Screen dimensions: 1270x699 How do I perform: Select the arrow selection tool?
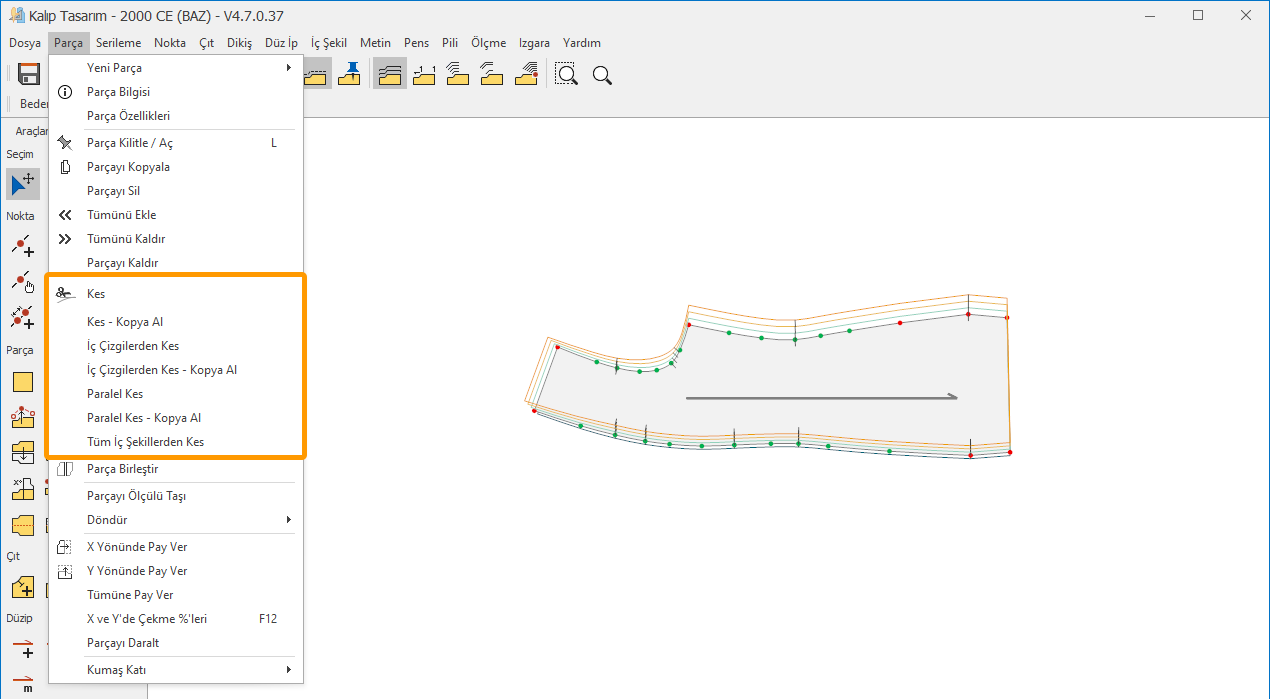[23, 184]
